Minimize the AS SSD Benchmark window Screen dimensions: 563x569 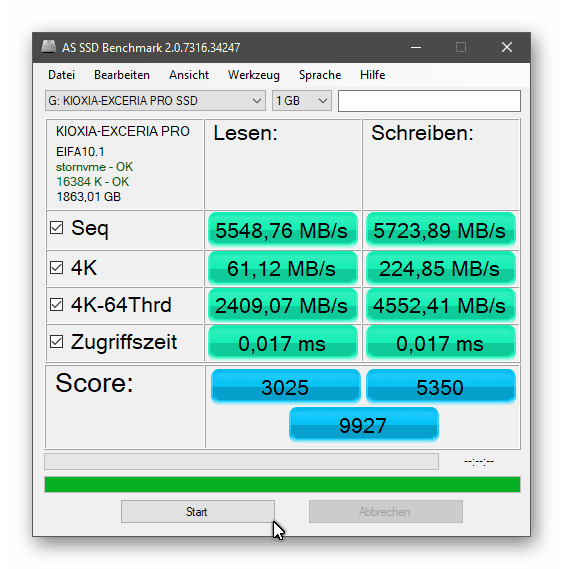tap(416, 47)
